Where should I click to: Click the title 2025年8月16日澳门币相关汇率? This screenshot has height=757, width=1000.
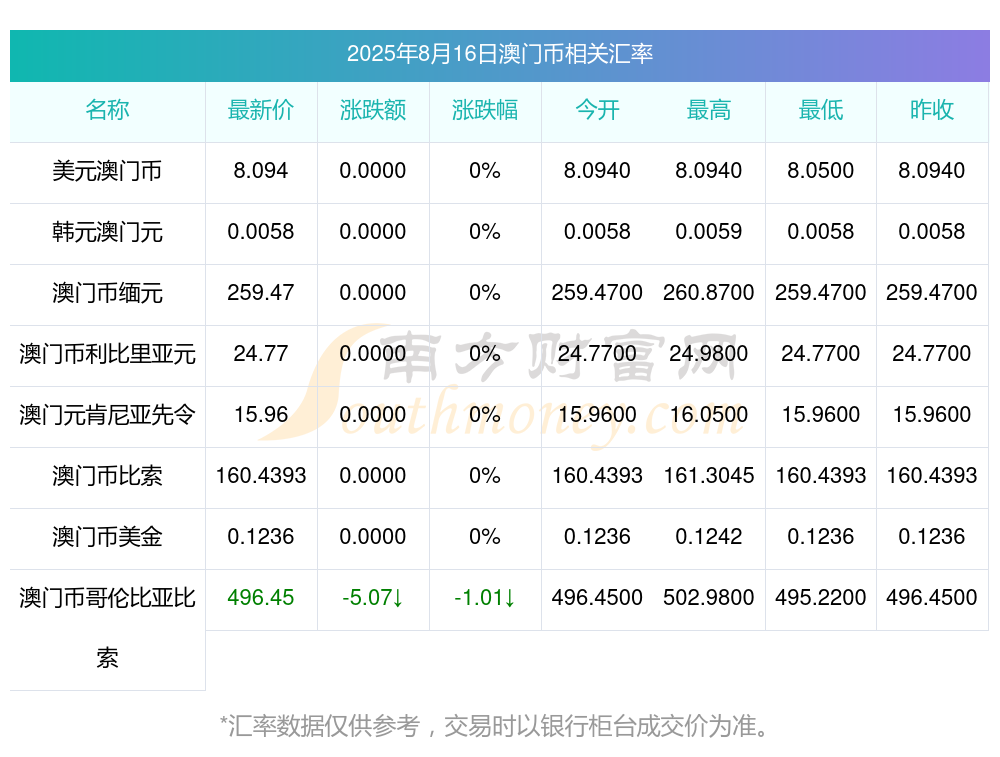coord(499,54)
